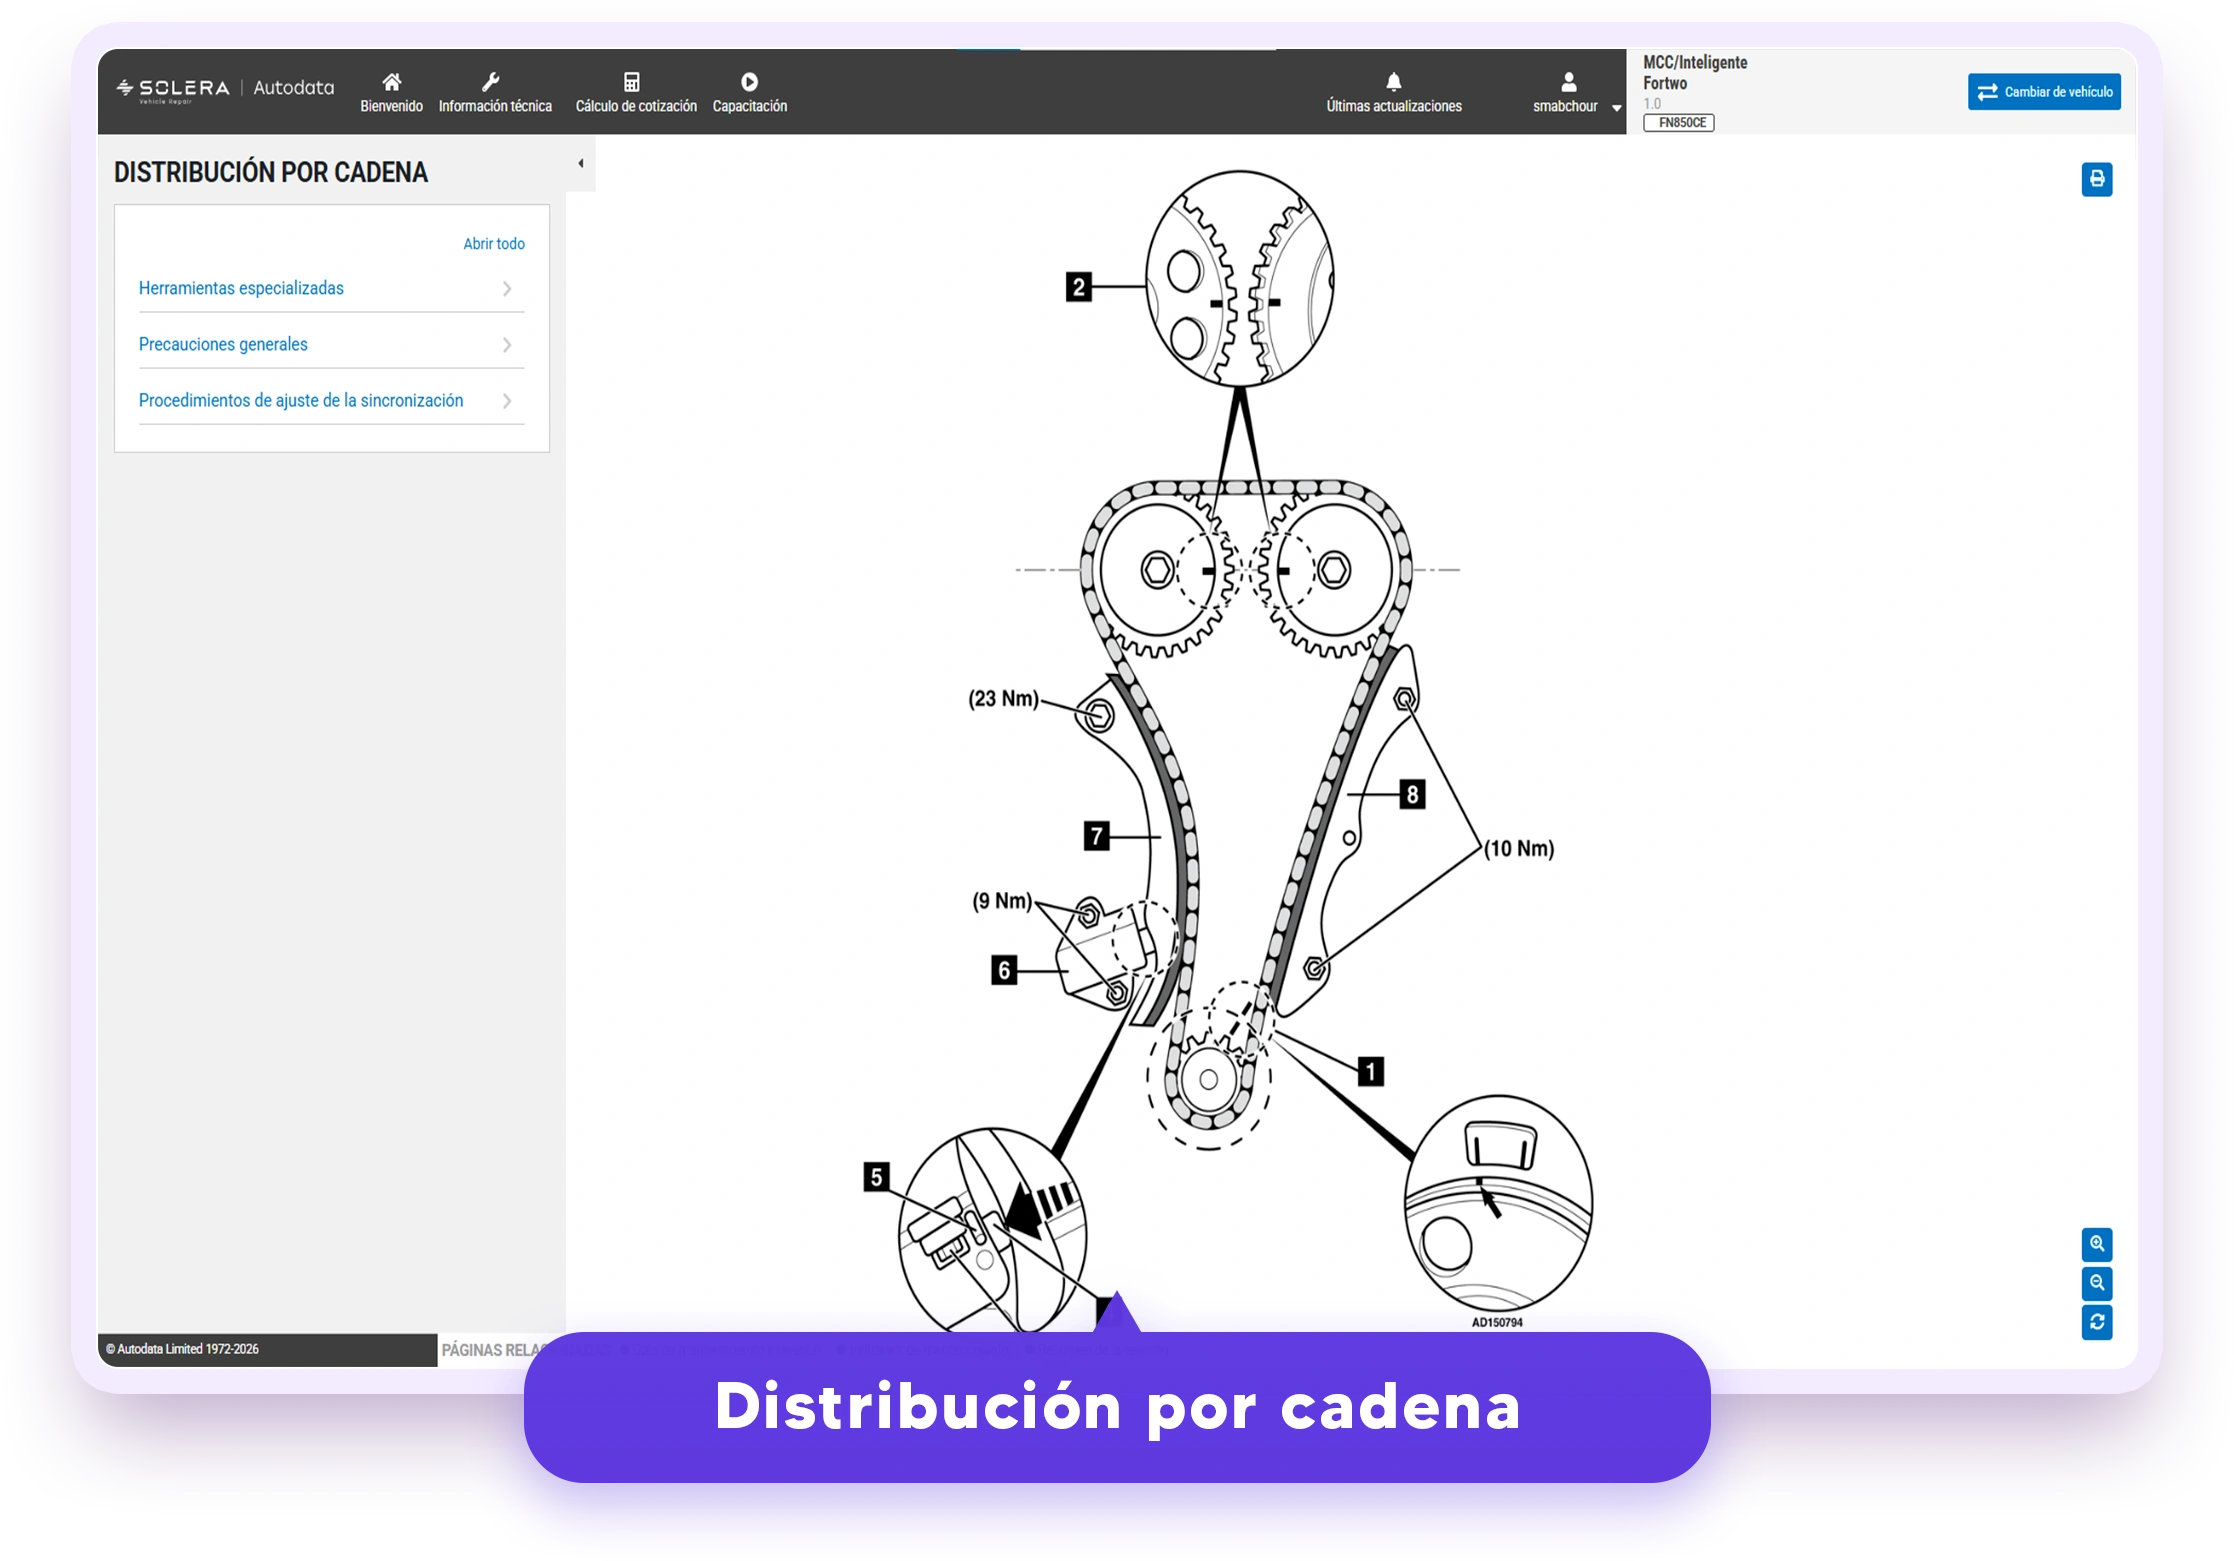Open the Capacitación play icon
Screen dimensions: 2234x1561
(749, 82)
